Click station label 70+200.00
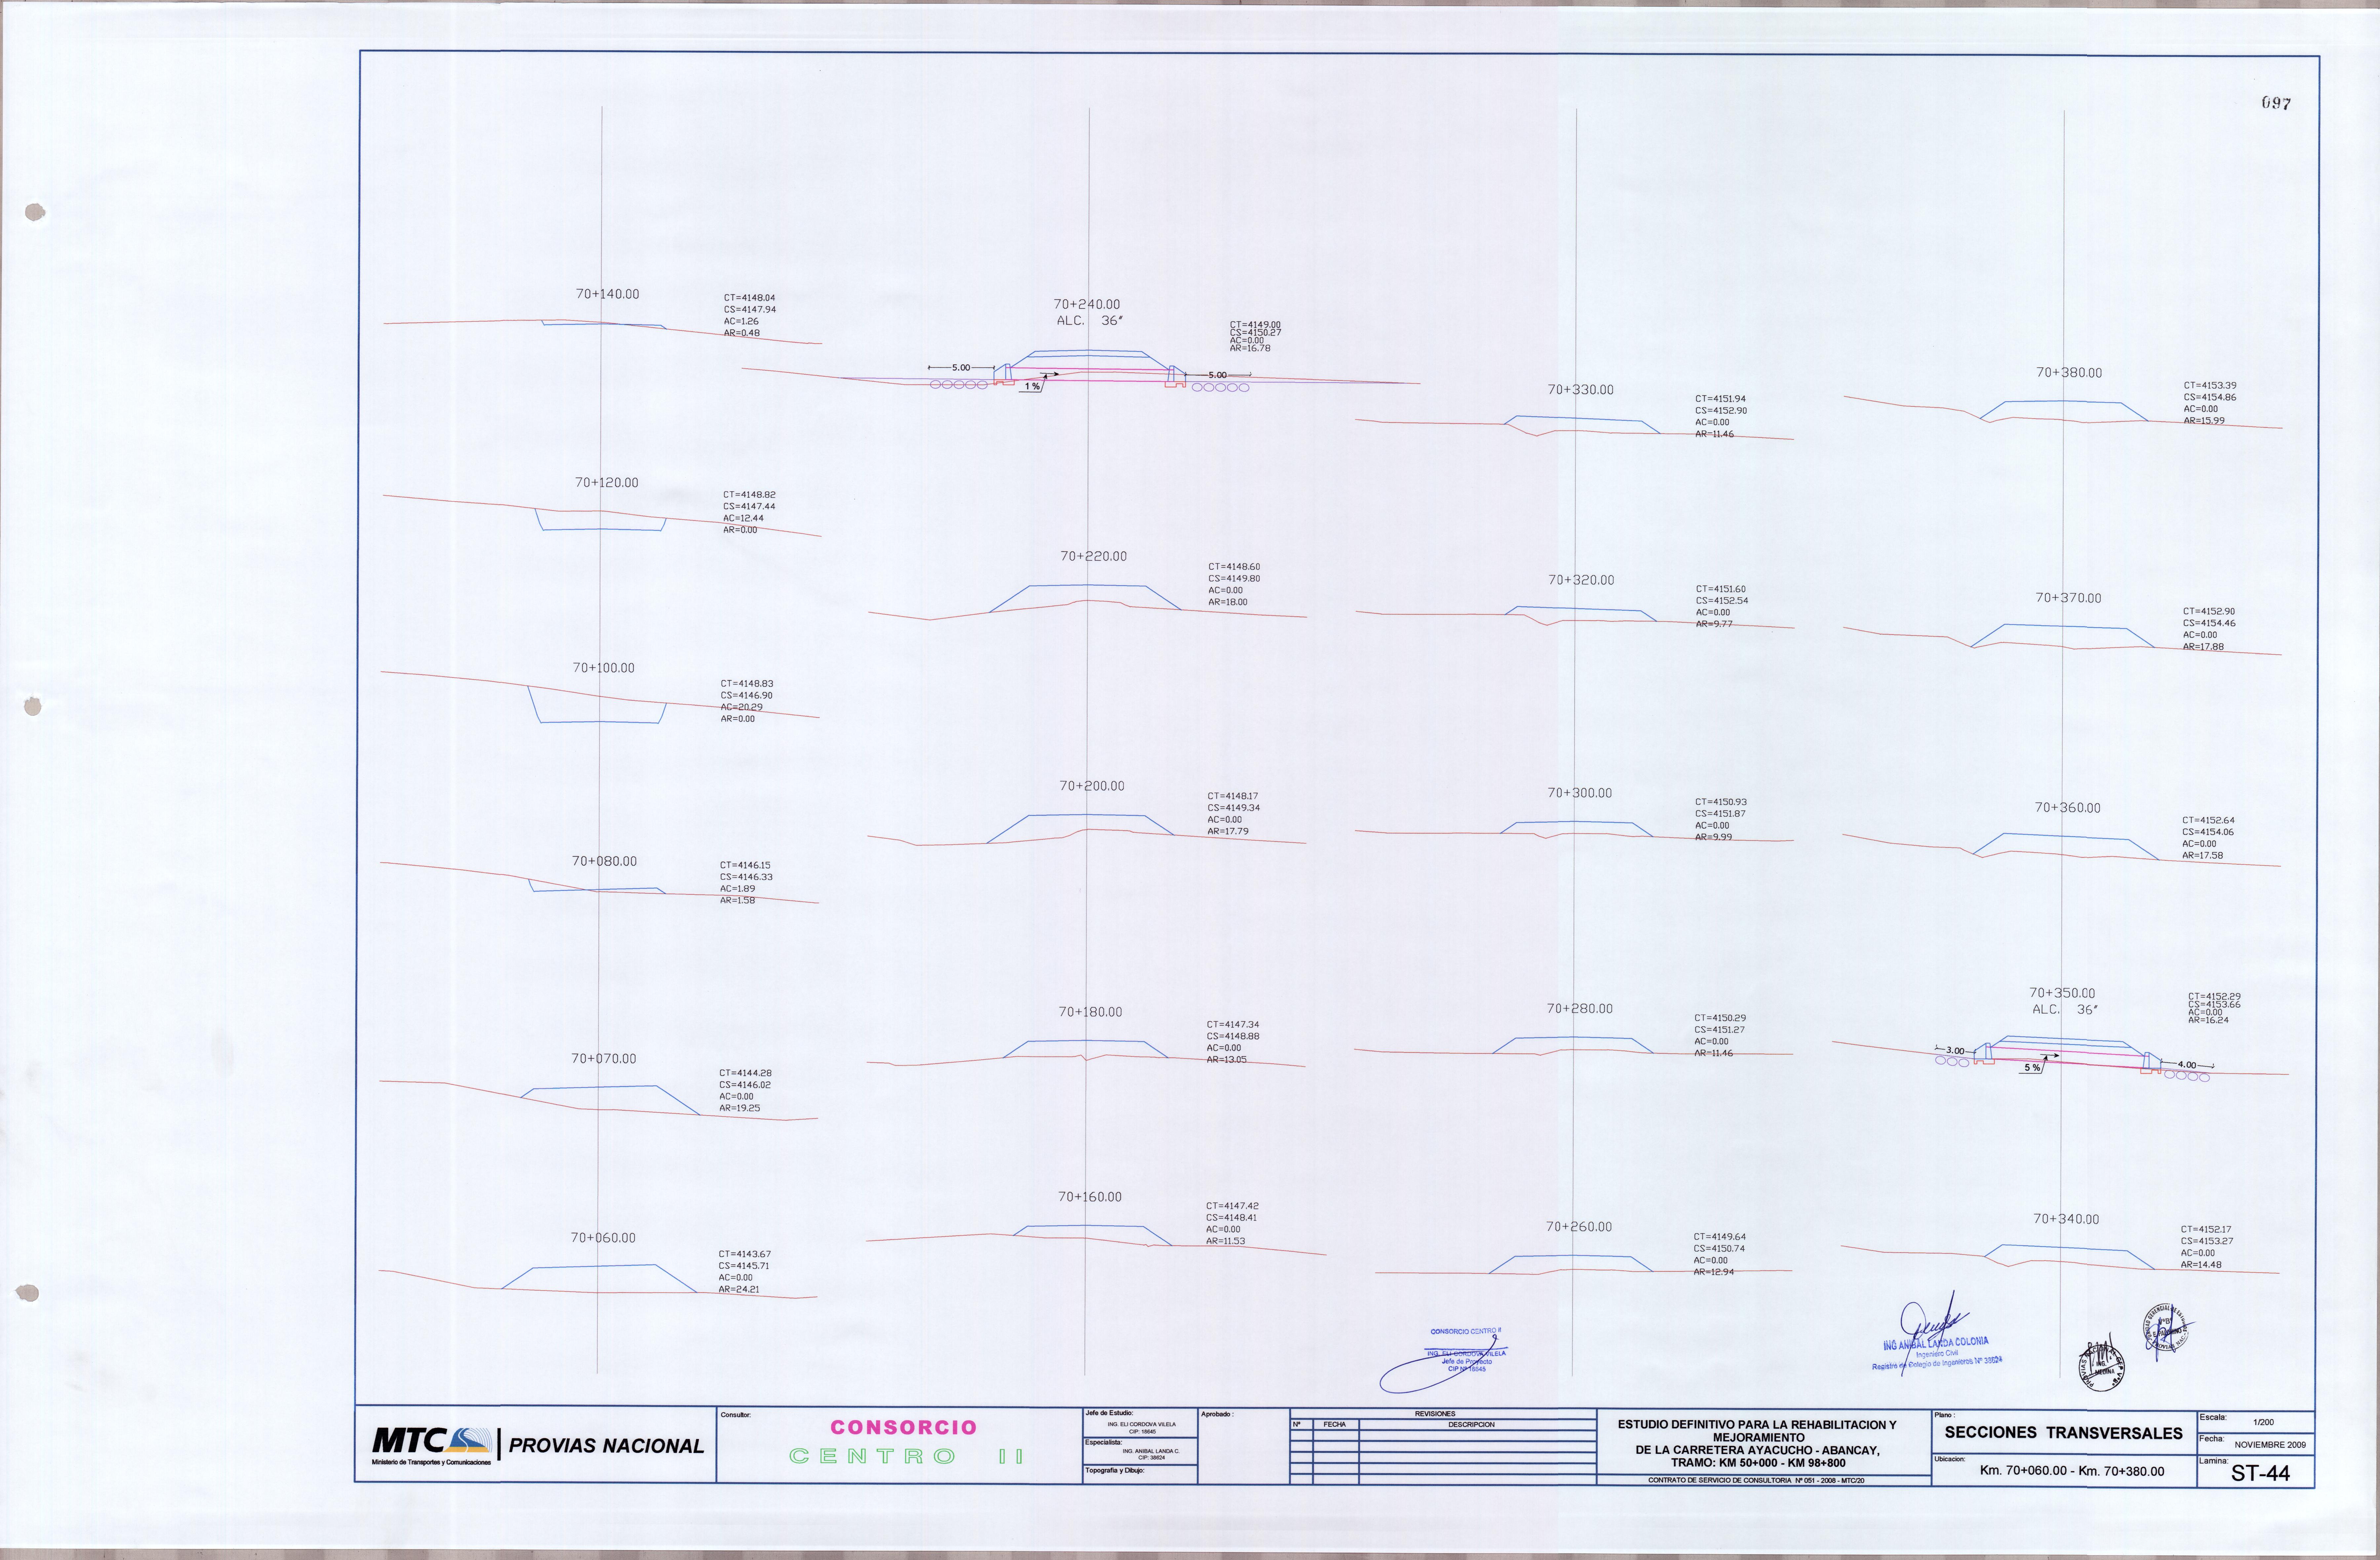The height and width of the screenshot is (1560, 2380). [1092, 786]
